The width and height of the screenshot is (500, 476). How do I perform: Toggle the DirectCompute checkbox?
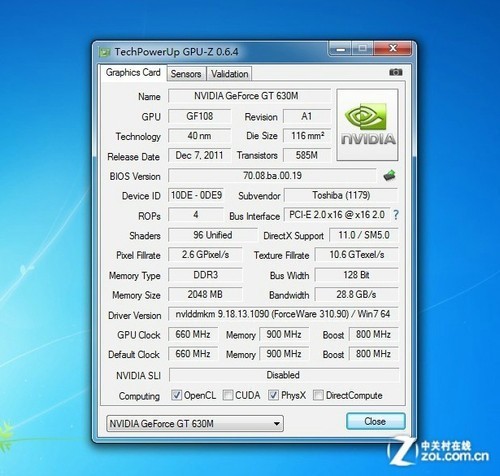pyautogui.click(x=318, y=395)
